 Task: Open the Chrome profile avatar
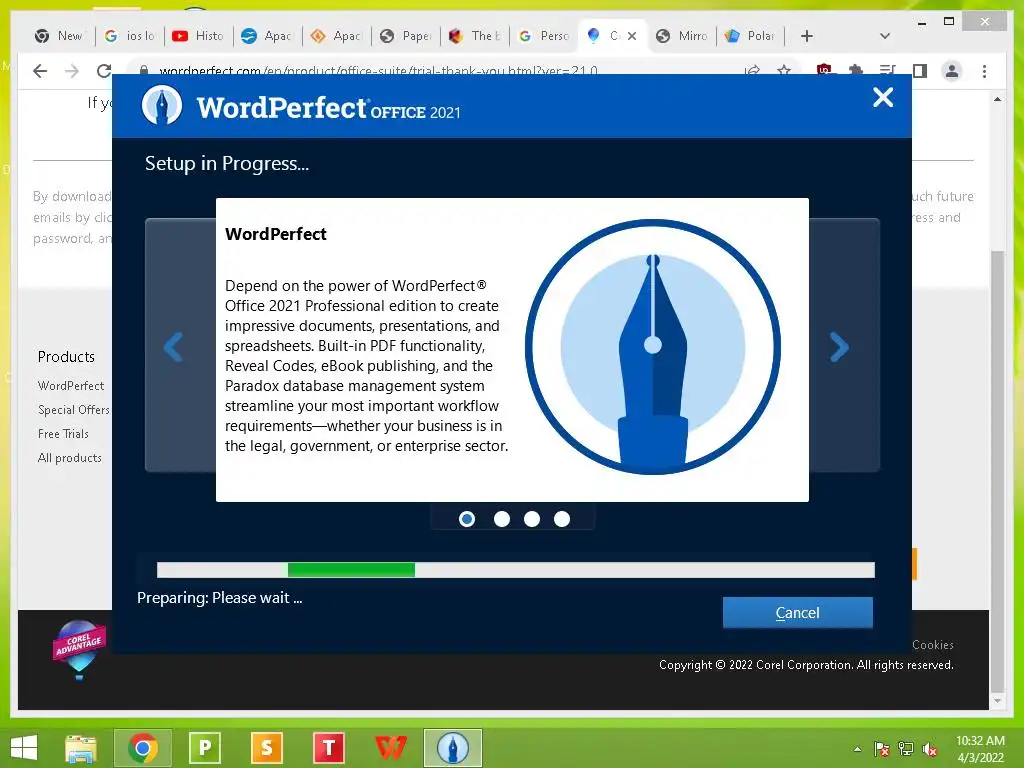[952, 71]
